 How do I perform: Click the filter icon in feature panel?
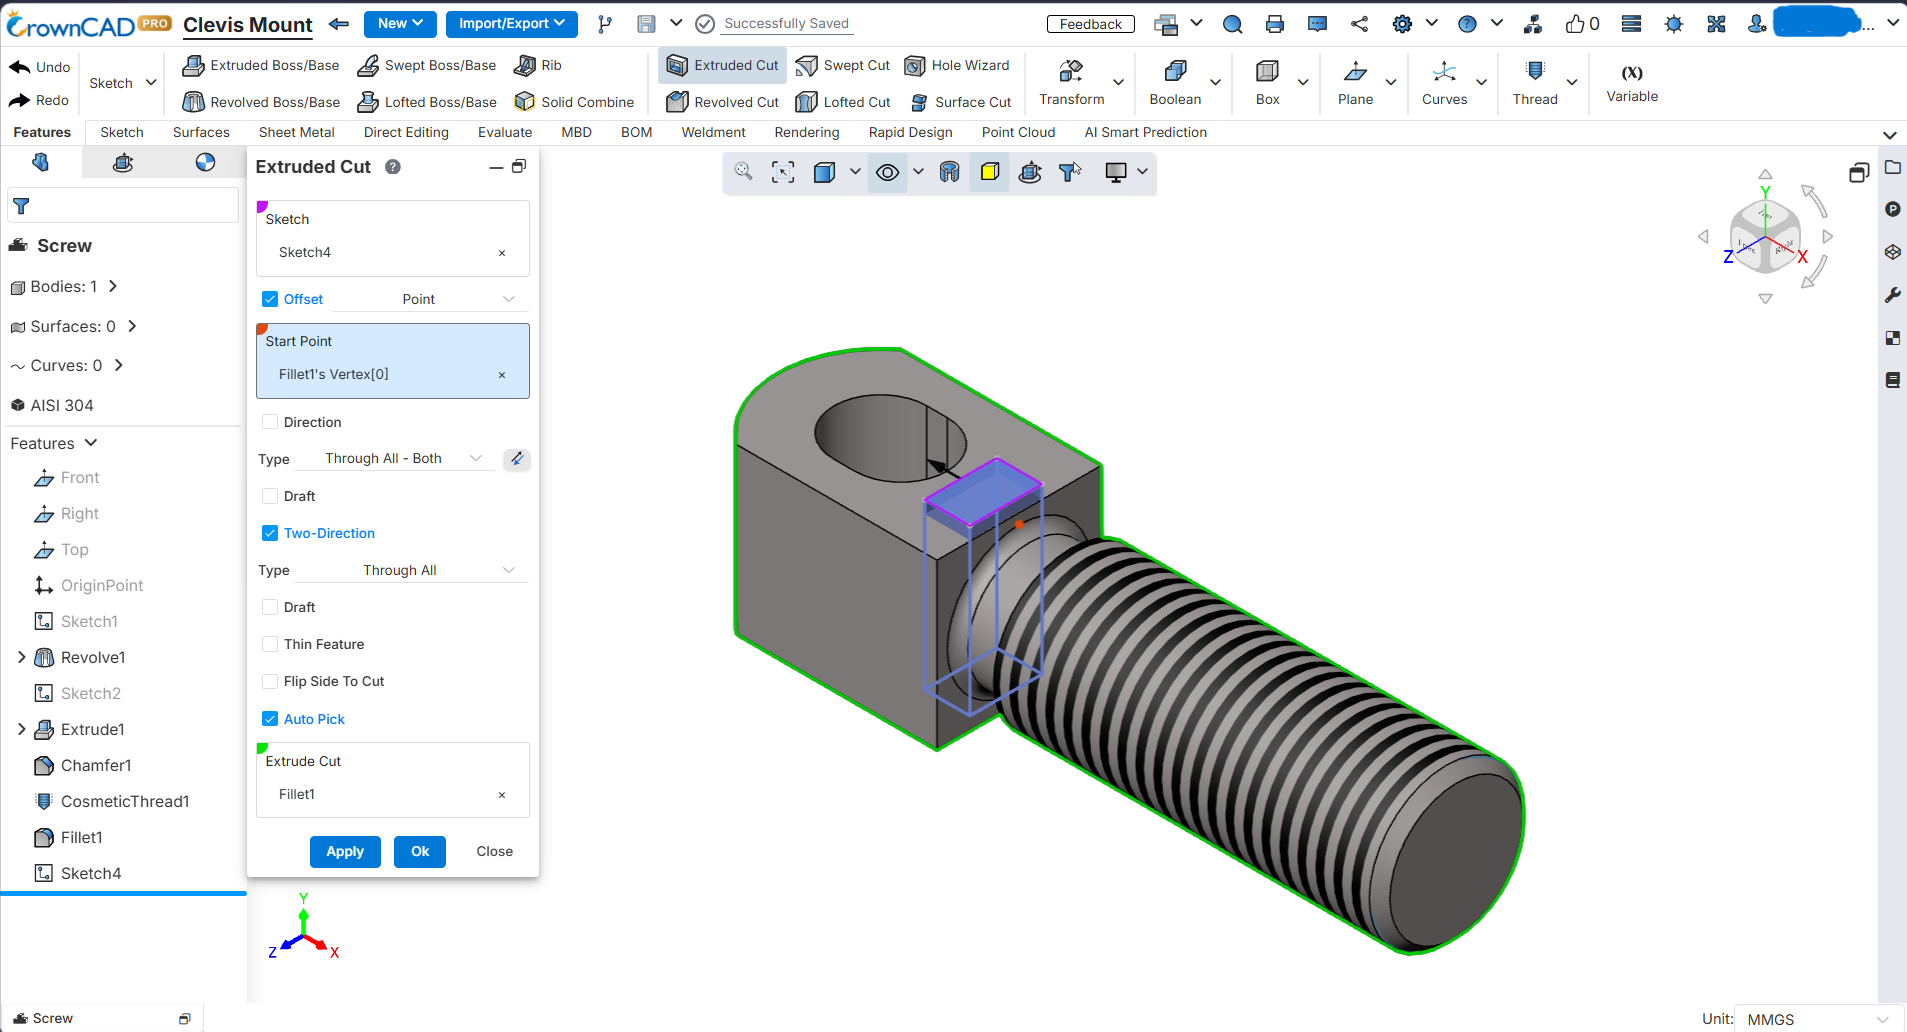(21, 206)
